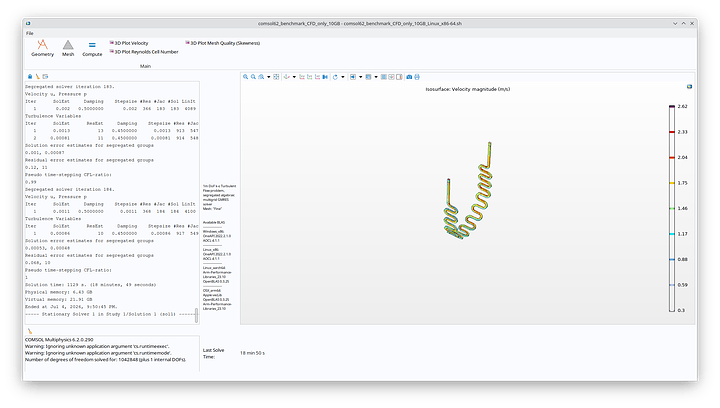Open the scene light dropdown arrow
Screen dimensions: 720x408
pos(360,77)
